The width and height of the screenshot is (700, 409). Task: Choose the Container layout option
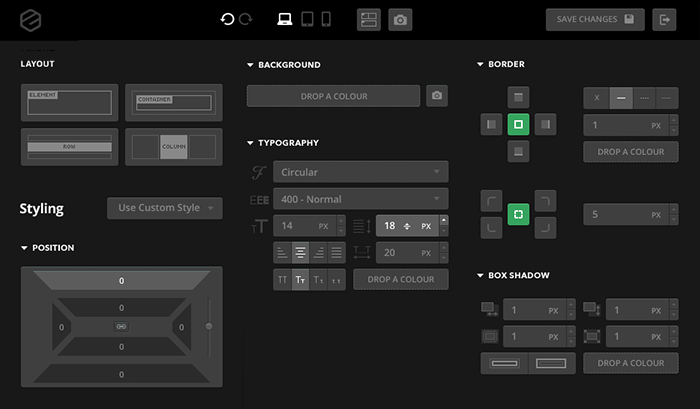click(x=174, y=103)
